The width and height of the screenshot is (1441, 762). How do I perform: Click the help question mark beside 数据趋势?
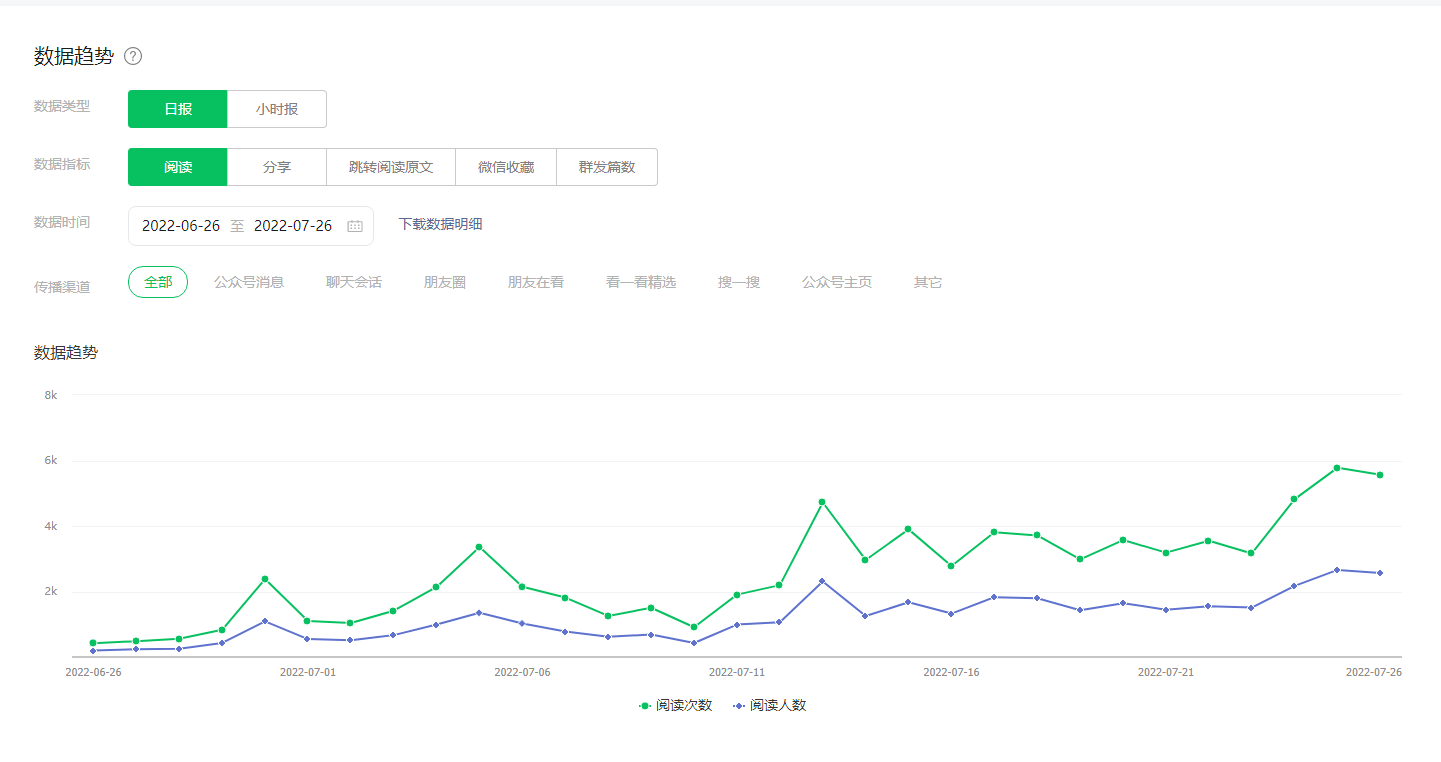(x=133, y=56)
